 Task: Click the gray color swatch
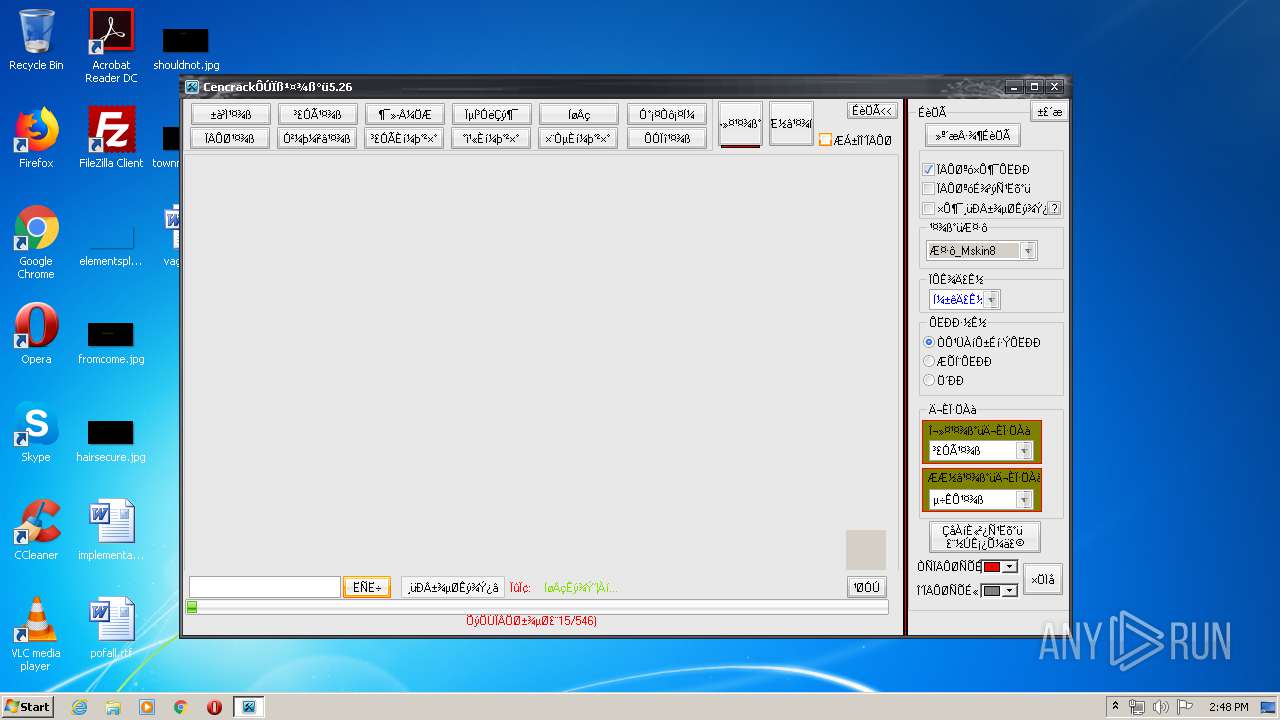(x=992, y=591)
